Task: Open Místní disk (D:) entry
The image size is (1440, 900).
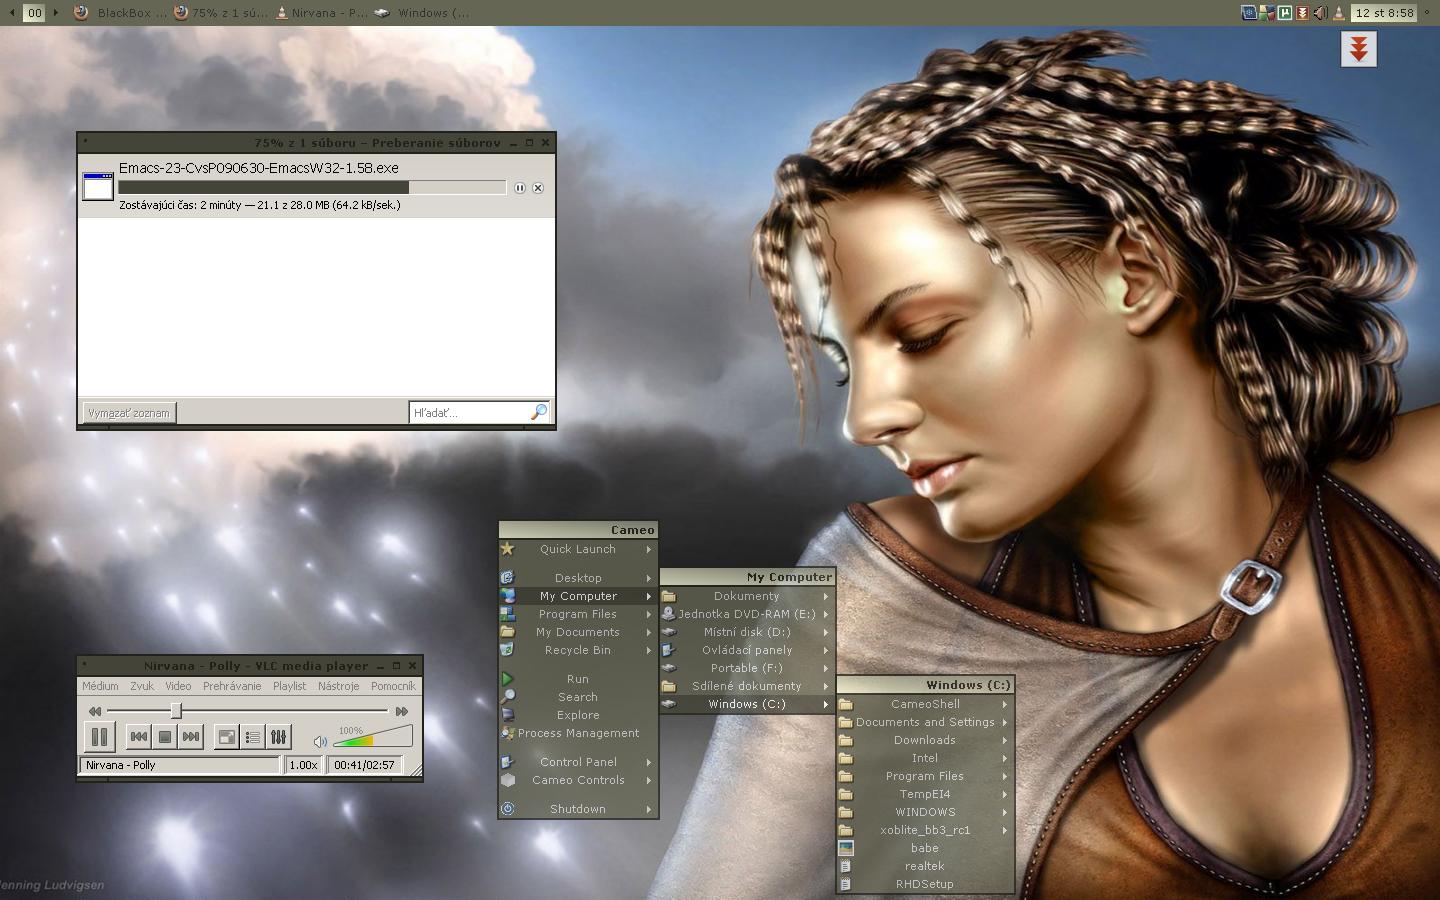Action: pyautogui.click(x=747, y=632)
